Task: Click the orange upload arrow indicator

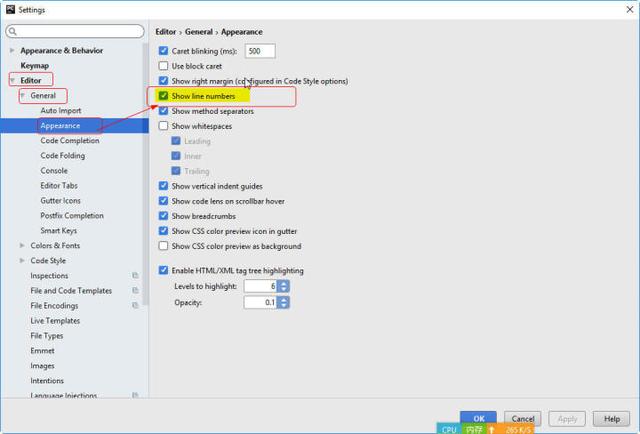Action: click(491, 429)
